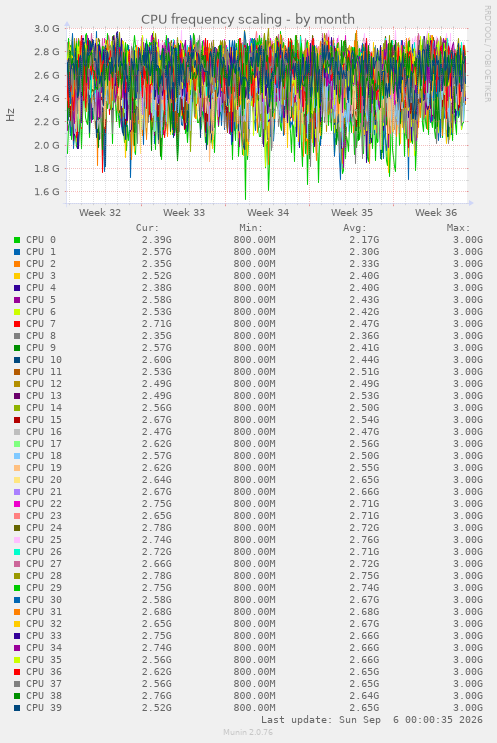Click the 'Week 35' axis label
Viewport: 497px width, 743px height.
point(352,213)
